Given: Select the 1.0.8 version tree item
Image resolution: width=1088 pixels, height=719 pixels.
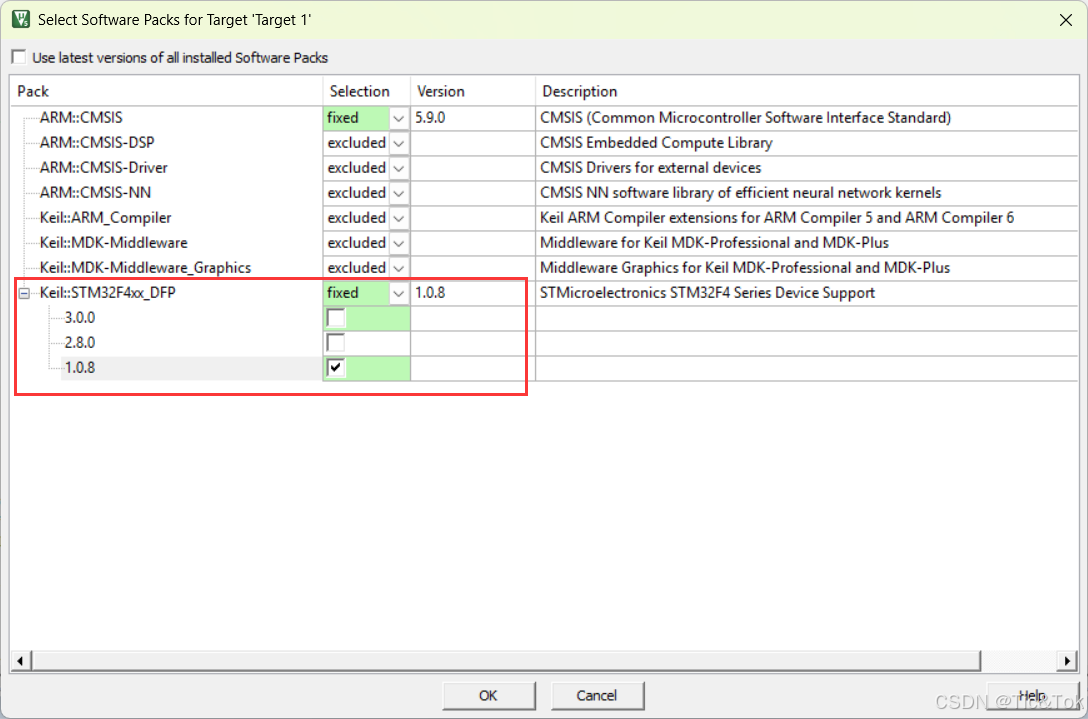Looking at the screenshot, I should point(80,368).
